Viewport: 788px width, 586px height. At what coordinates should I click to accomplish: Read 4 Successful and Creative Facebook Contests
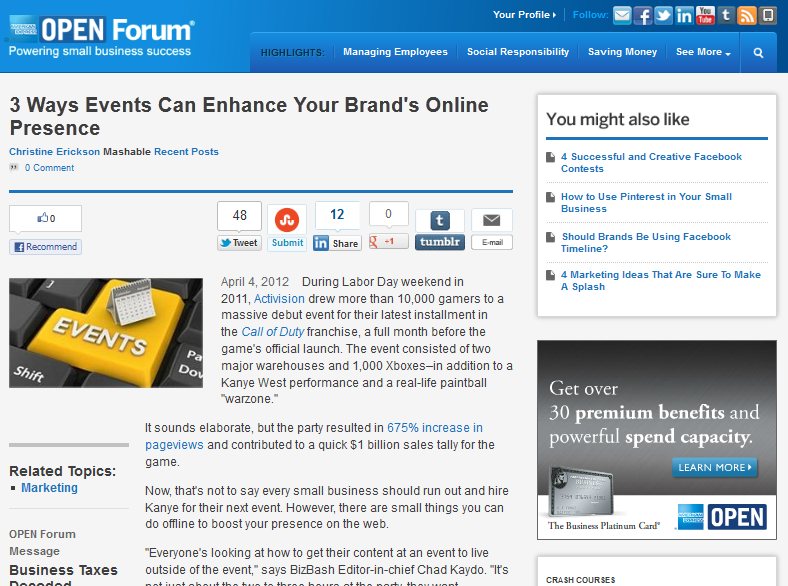click(x=651, y=163)
